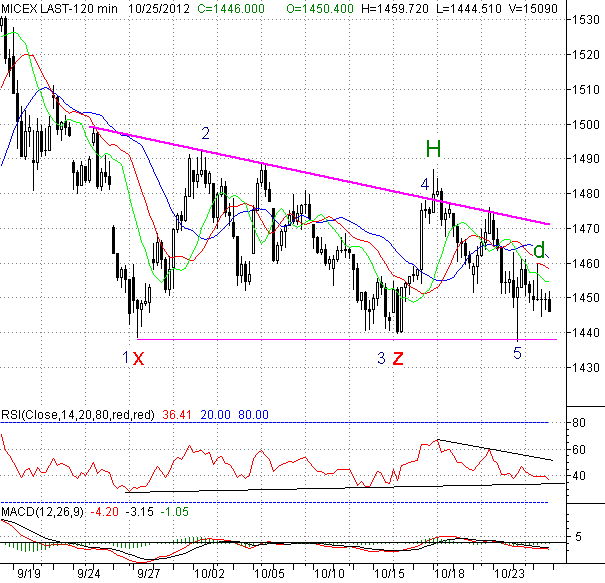Click price axis label 1470
The width and height of the screenshot is (605, 583).
pyautogui.click(x=585, y=228)
